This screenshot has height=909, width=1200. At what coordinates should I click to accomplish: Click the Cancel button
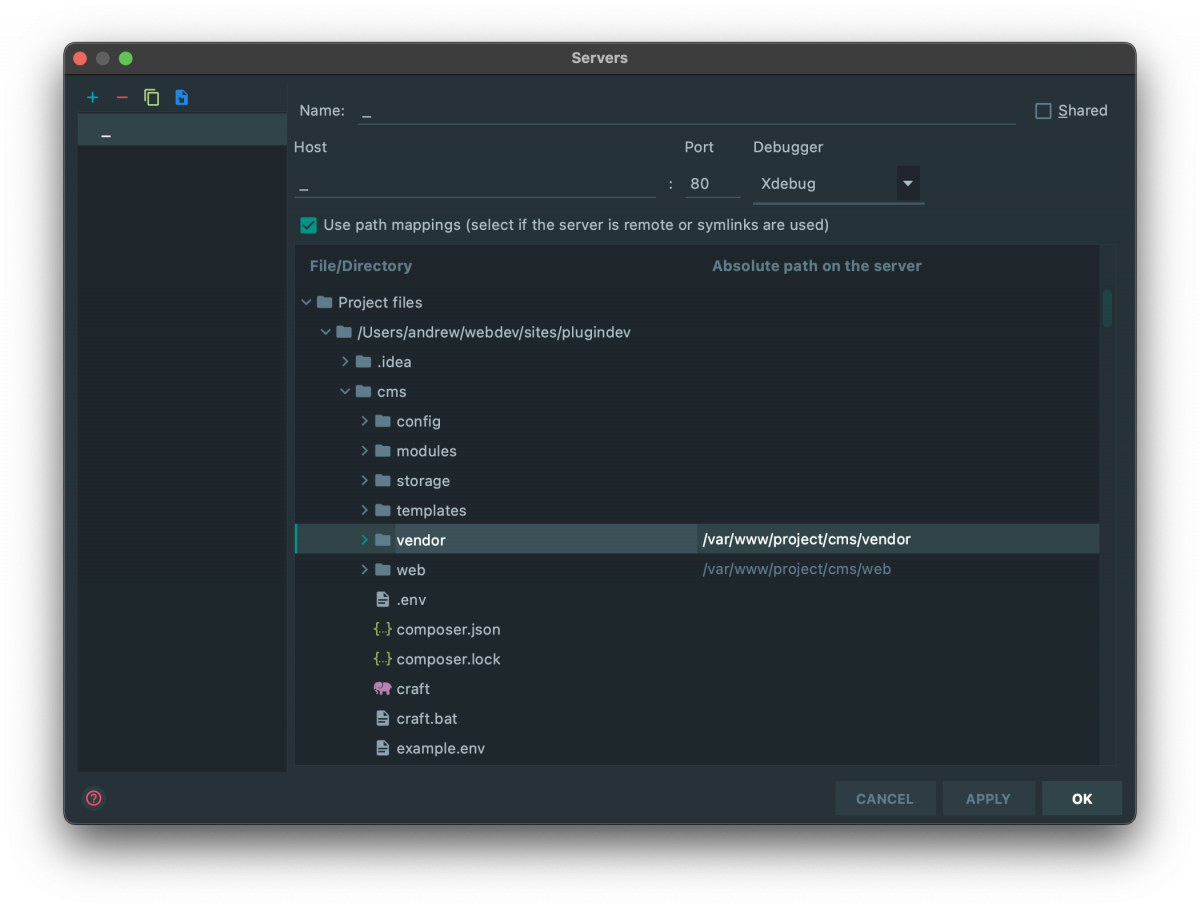885,799
